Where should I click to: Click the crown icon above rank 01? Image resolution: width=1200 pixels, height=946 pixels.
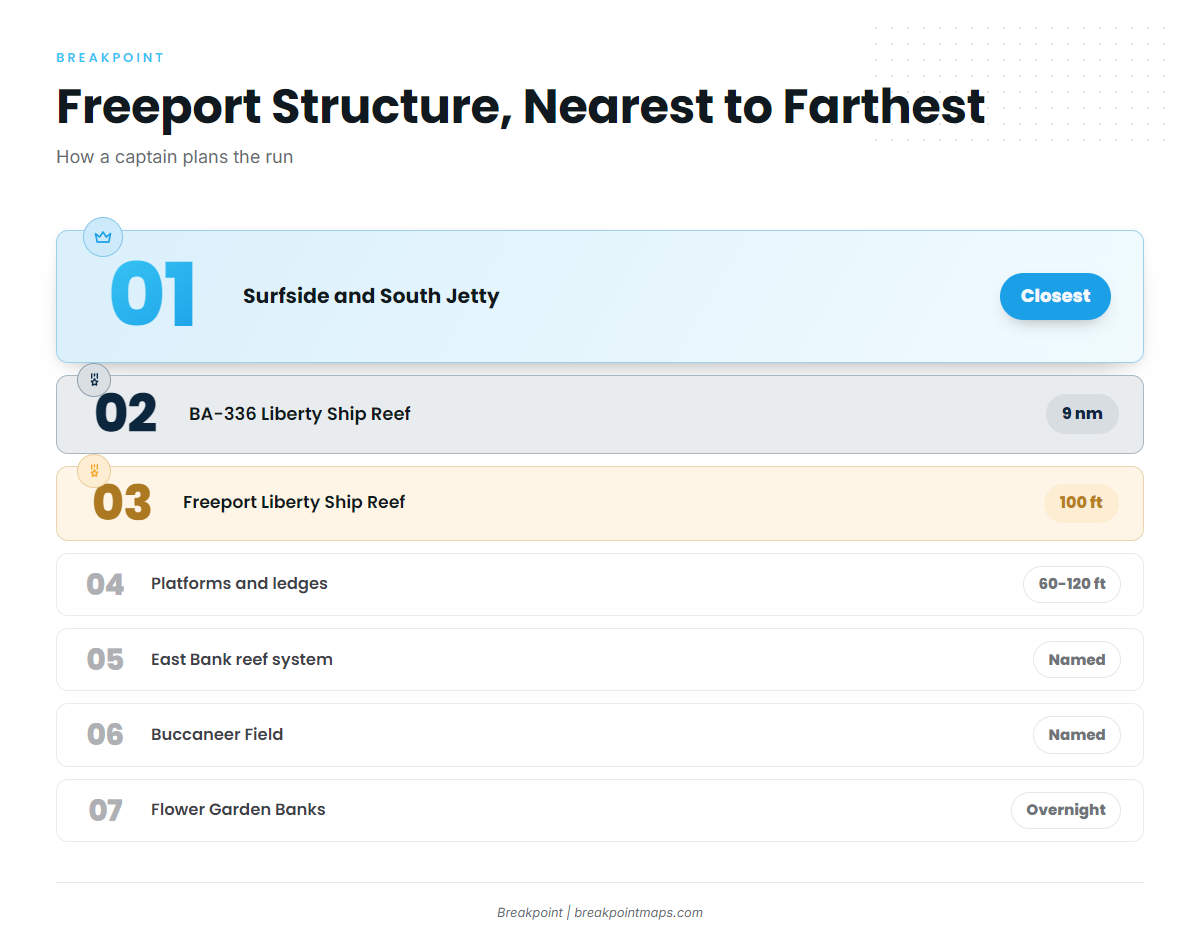click(103, 237)
